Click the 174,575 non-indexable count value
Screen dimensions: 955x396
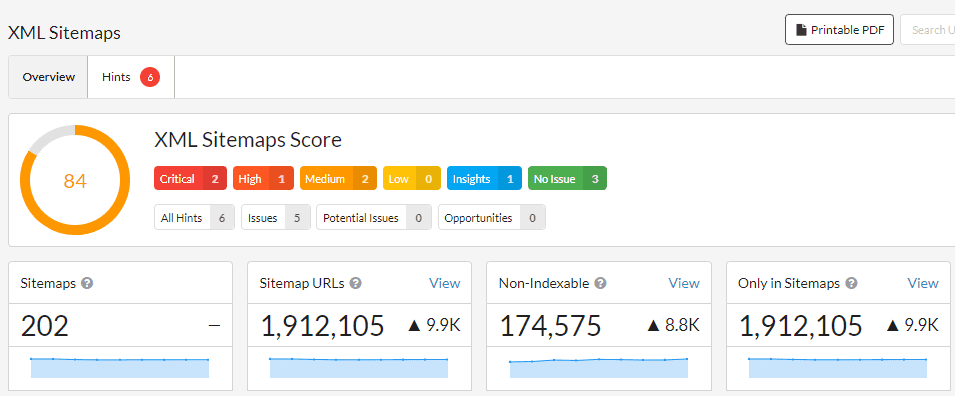point(551,326)
